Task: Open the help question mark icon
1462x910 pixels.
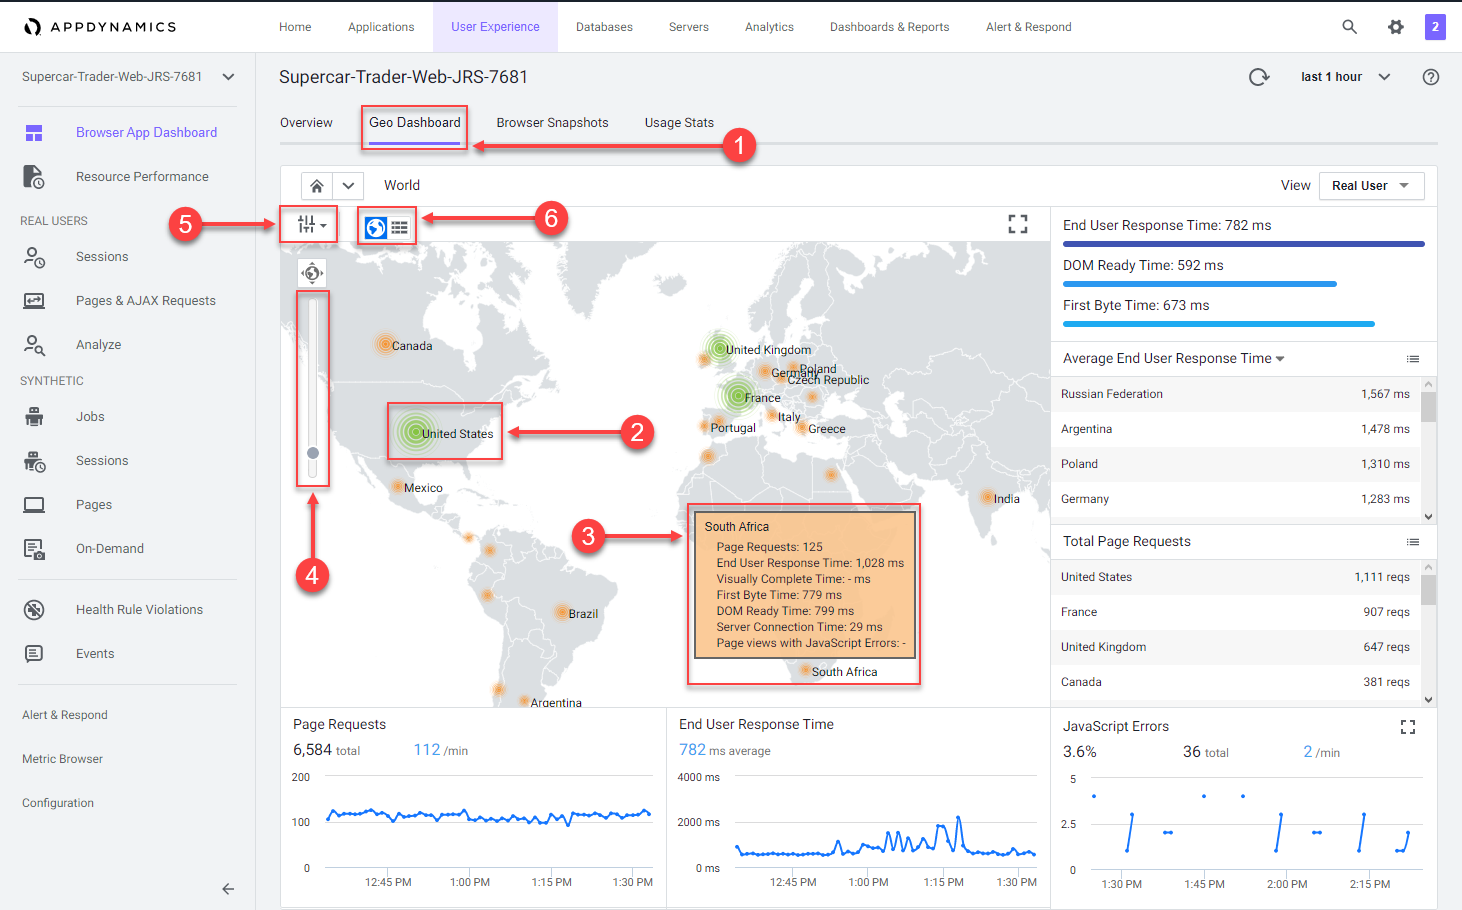Action: (x=1431, y=77)
